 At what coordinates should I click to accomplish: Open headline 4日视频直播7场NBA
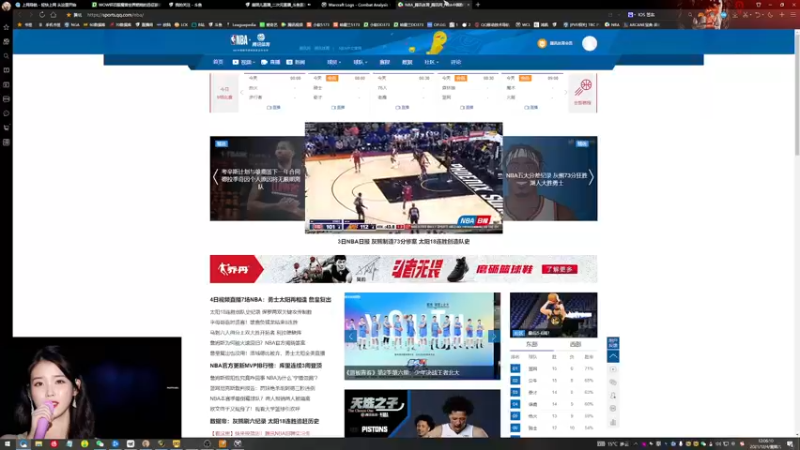(270, 299)
